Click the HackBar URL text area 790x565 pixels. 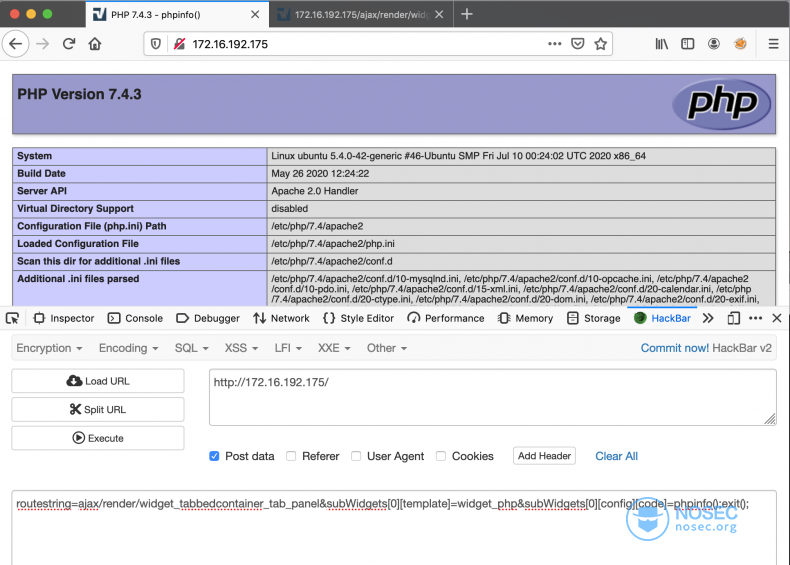click(x=493, y=397)
